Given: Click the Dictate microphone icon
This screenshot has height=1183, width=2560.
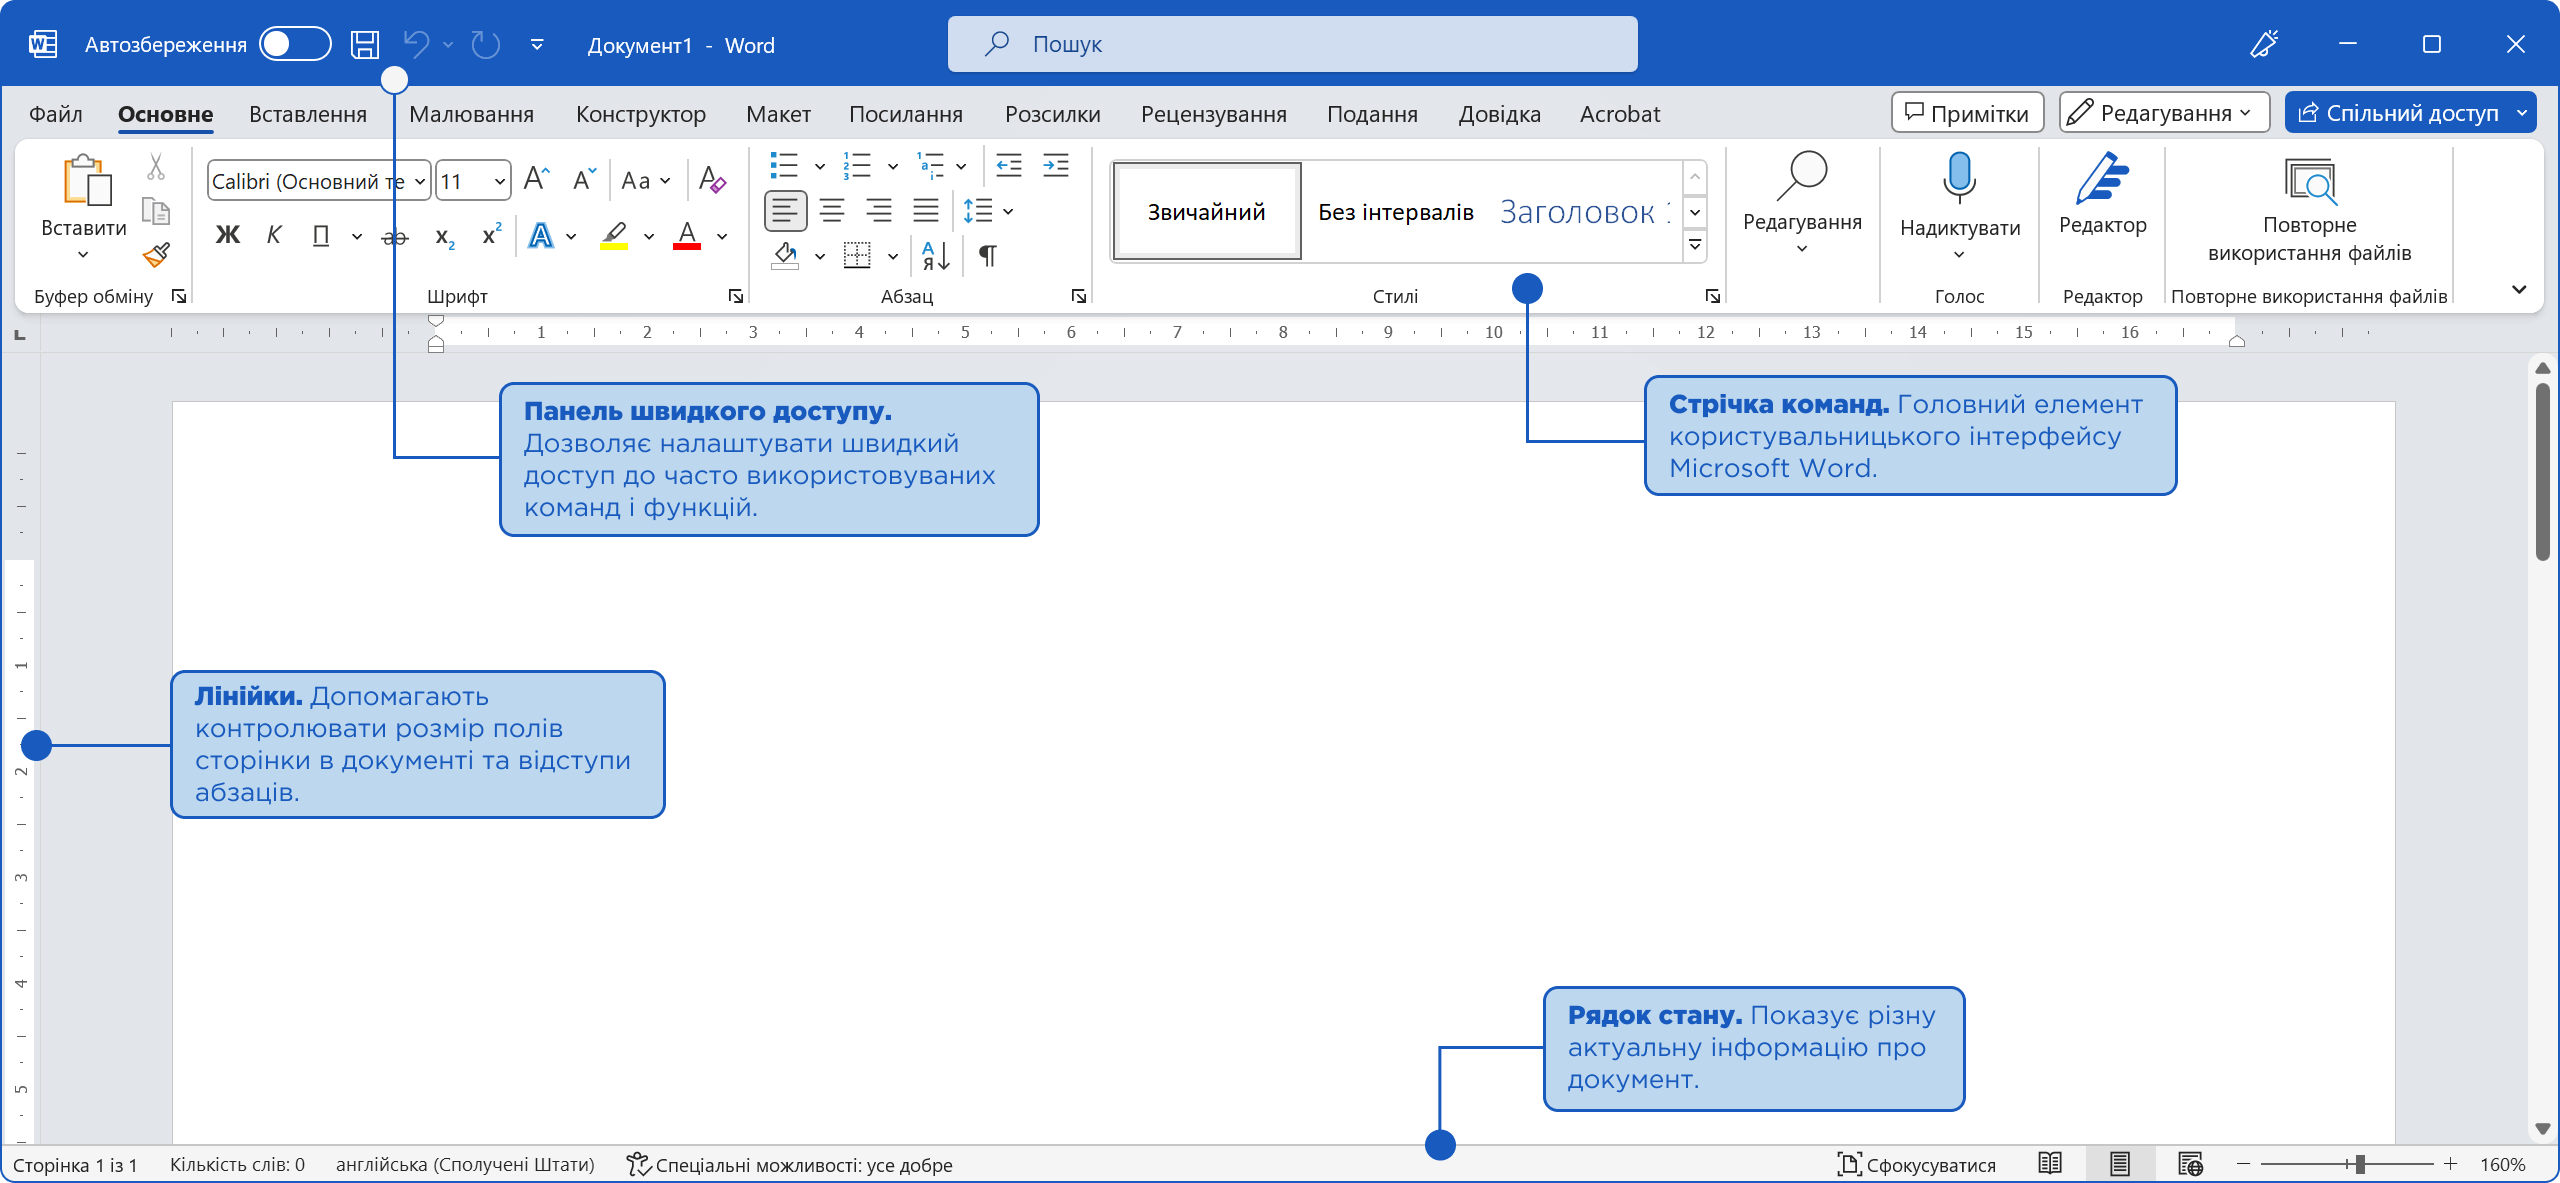Looking at the screenshot, I should (1959, 178).
